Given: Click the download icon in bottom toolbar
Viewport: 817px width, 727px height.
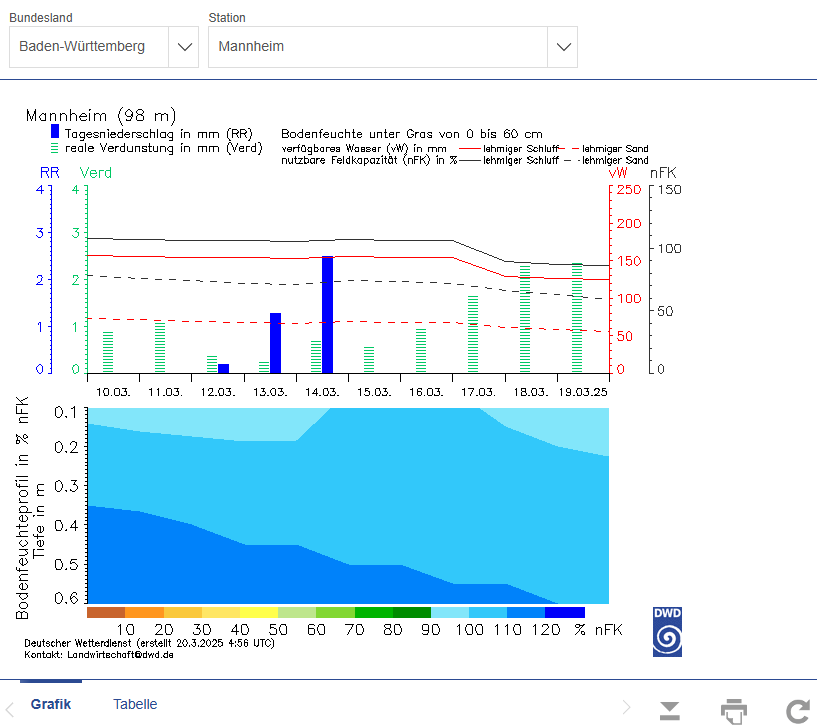Looking at the screenshot, I should (x=670, y=711).
